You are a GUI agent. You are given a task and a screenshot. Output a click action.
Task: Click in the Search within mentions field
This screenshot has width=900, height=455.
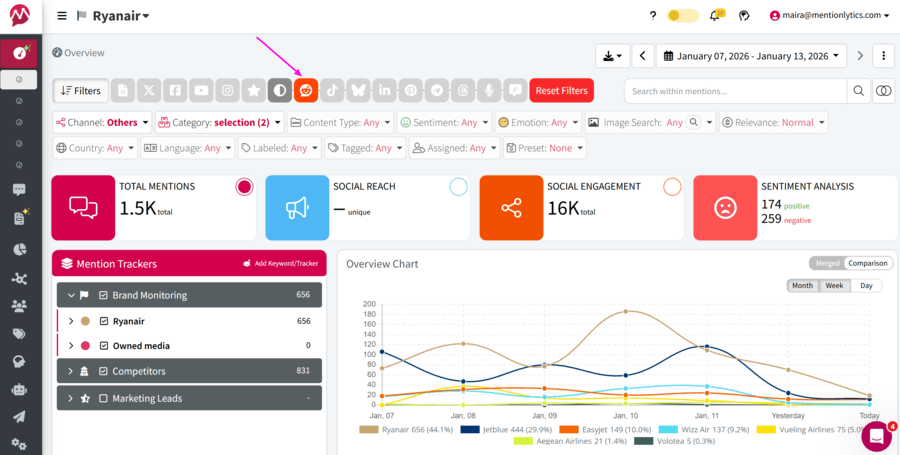point(736,91)
